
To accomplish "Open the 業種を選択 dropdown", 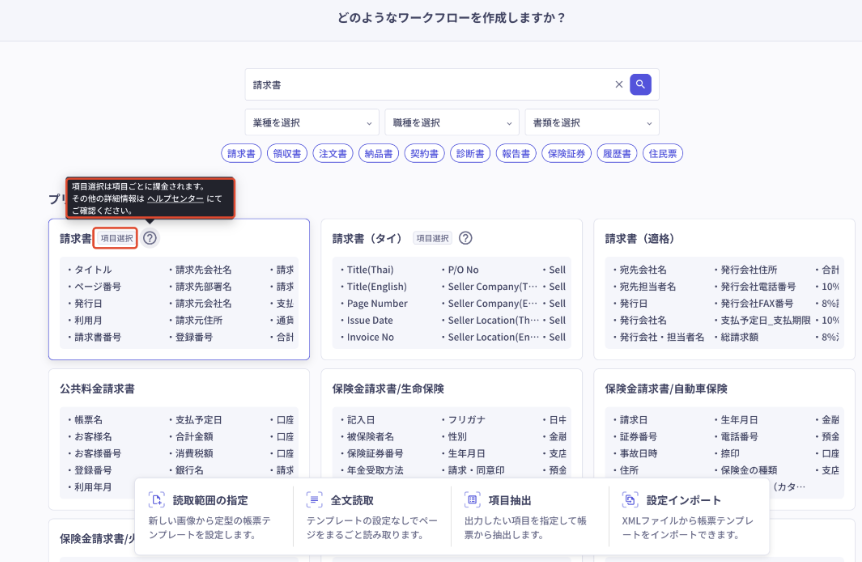I will [x=312, y=123].
